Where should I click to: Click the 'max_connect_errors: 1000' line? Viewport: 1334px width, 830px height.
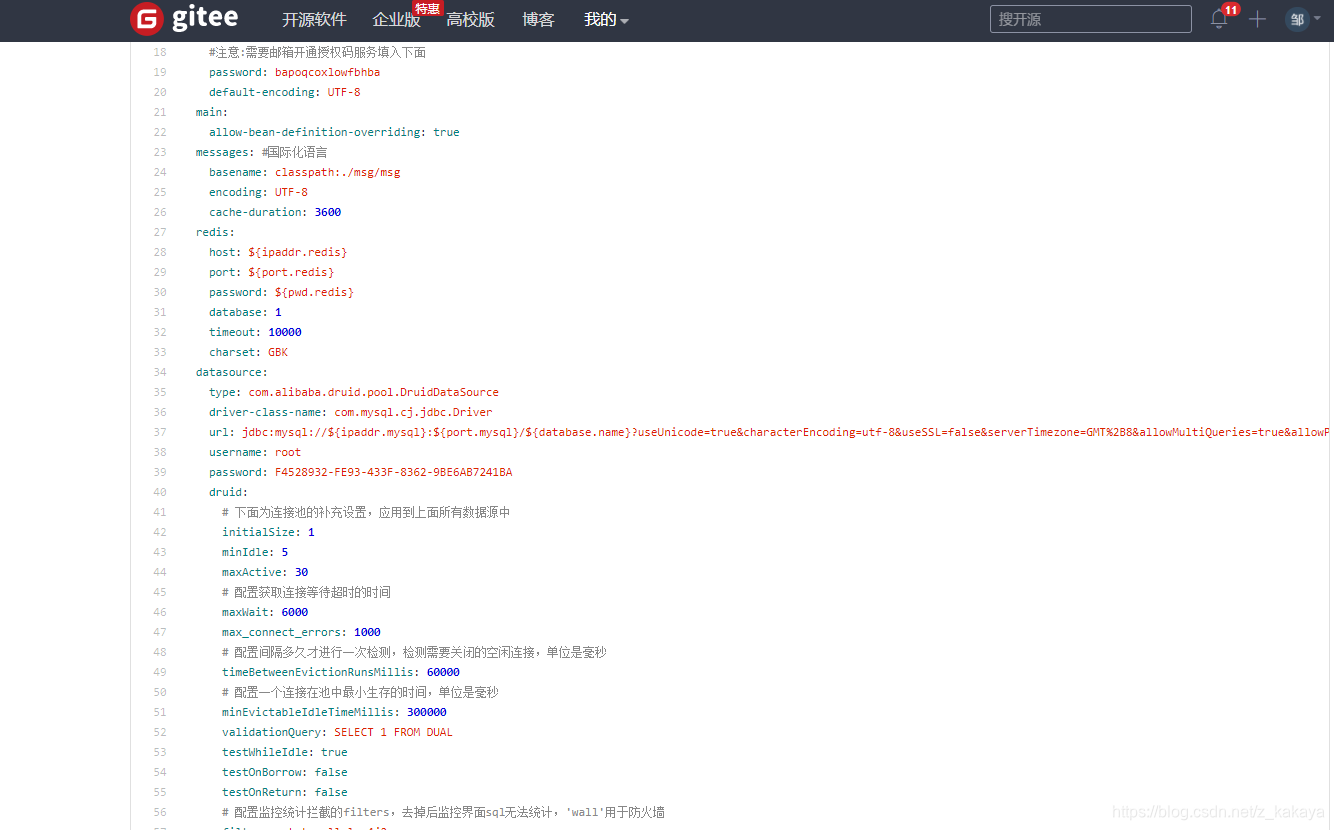click(x=301, y=632)
